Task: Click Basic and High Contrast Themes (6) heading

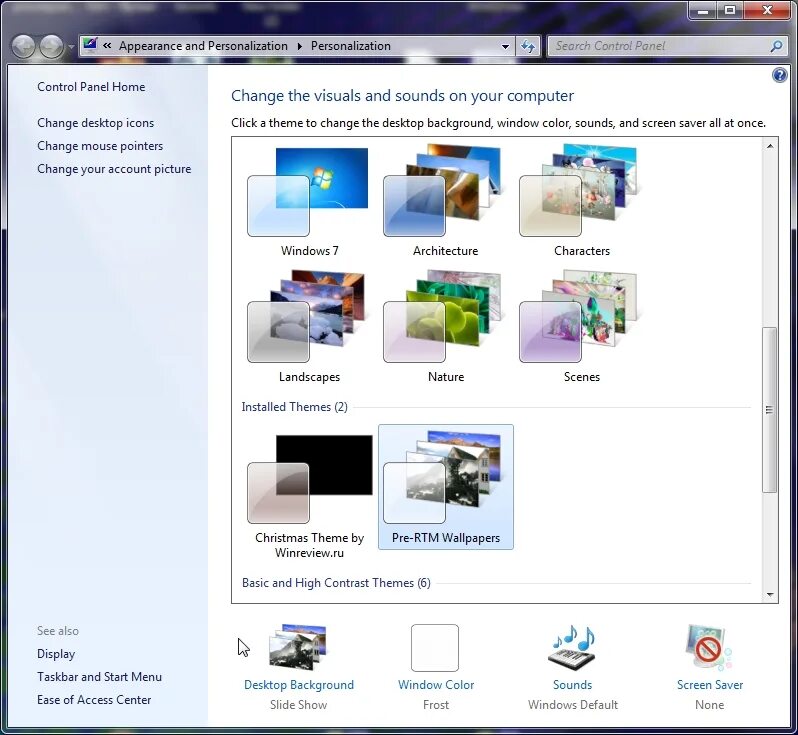Action: click(x=336, y=583)
